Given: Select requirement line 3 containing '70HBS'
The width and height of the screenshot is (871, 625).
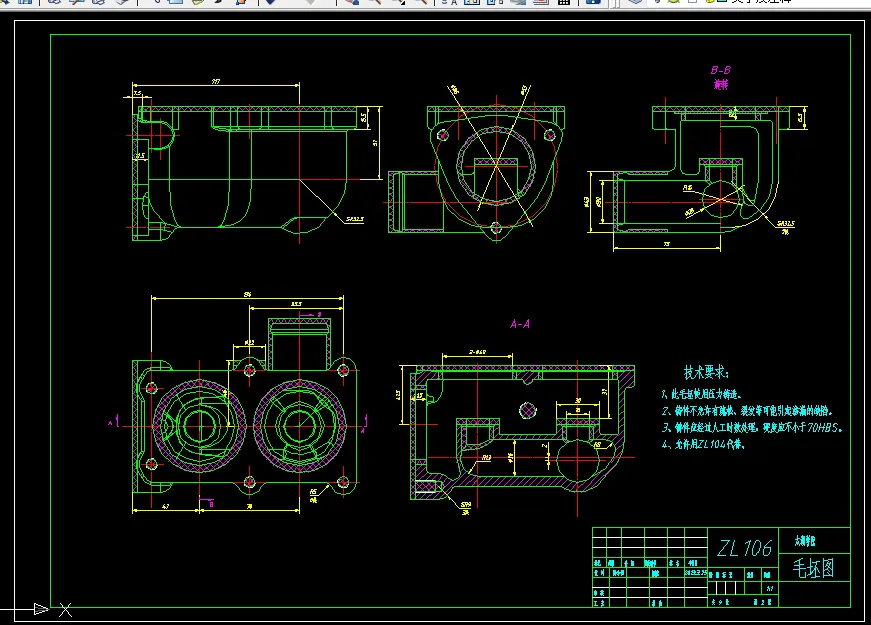Looking at the screenshot, I should point(752,428).
